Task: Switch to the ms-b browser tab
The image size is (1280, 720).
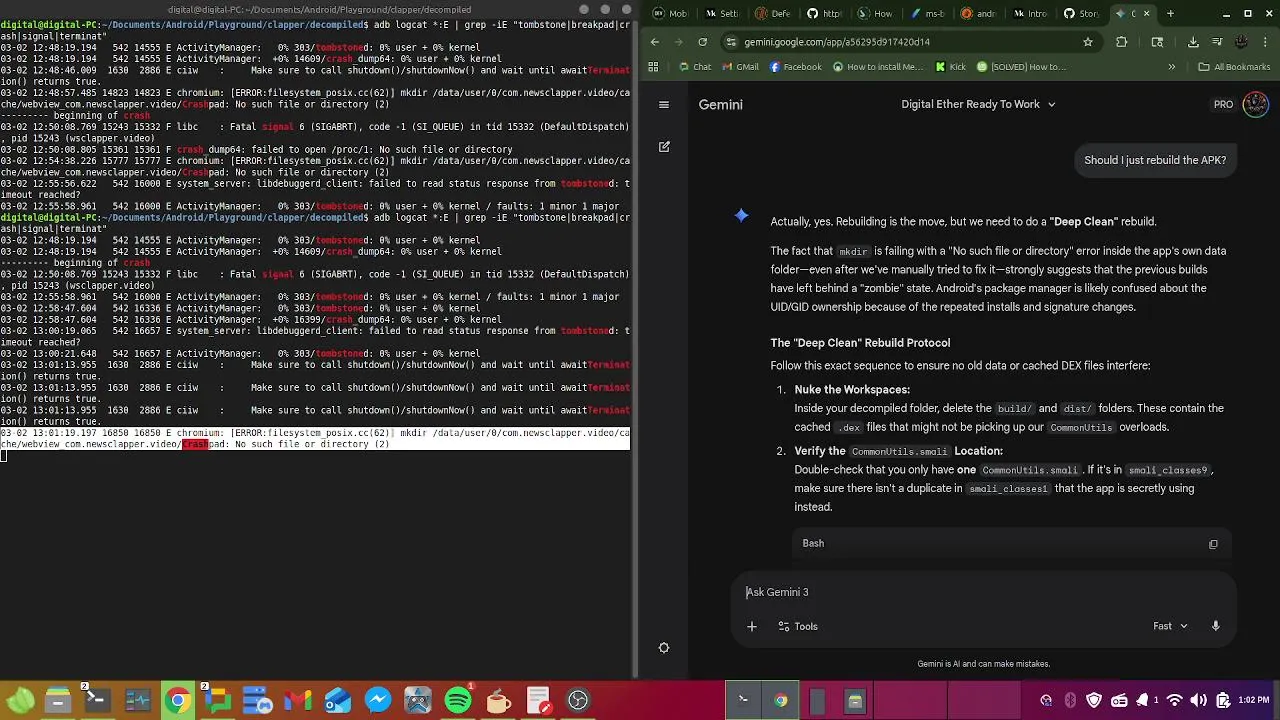Action: click(927, 13)
